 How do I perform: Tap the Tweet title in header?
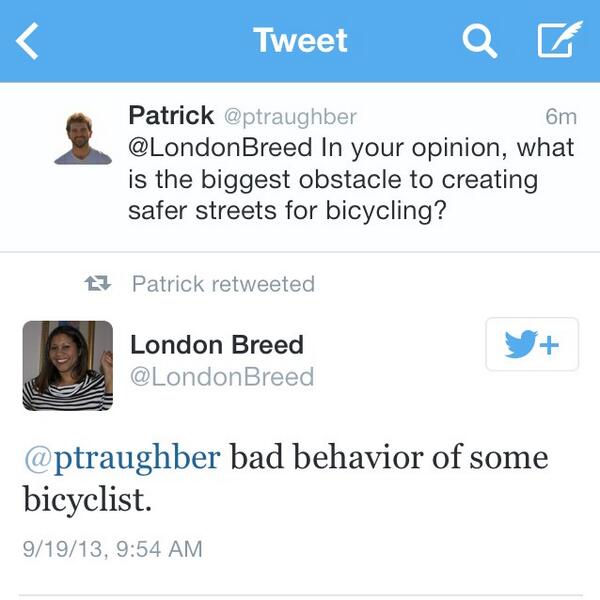300,41
